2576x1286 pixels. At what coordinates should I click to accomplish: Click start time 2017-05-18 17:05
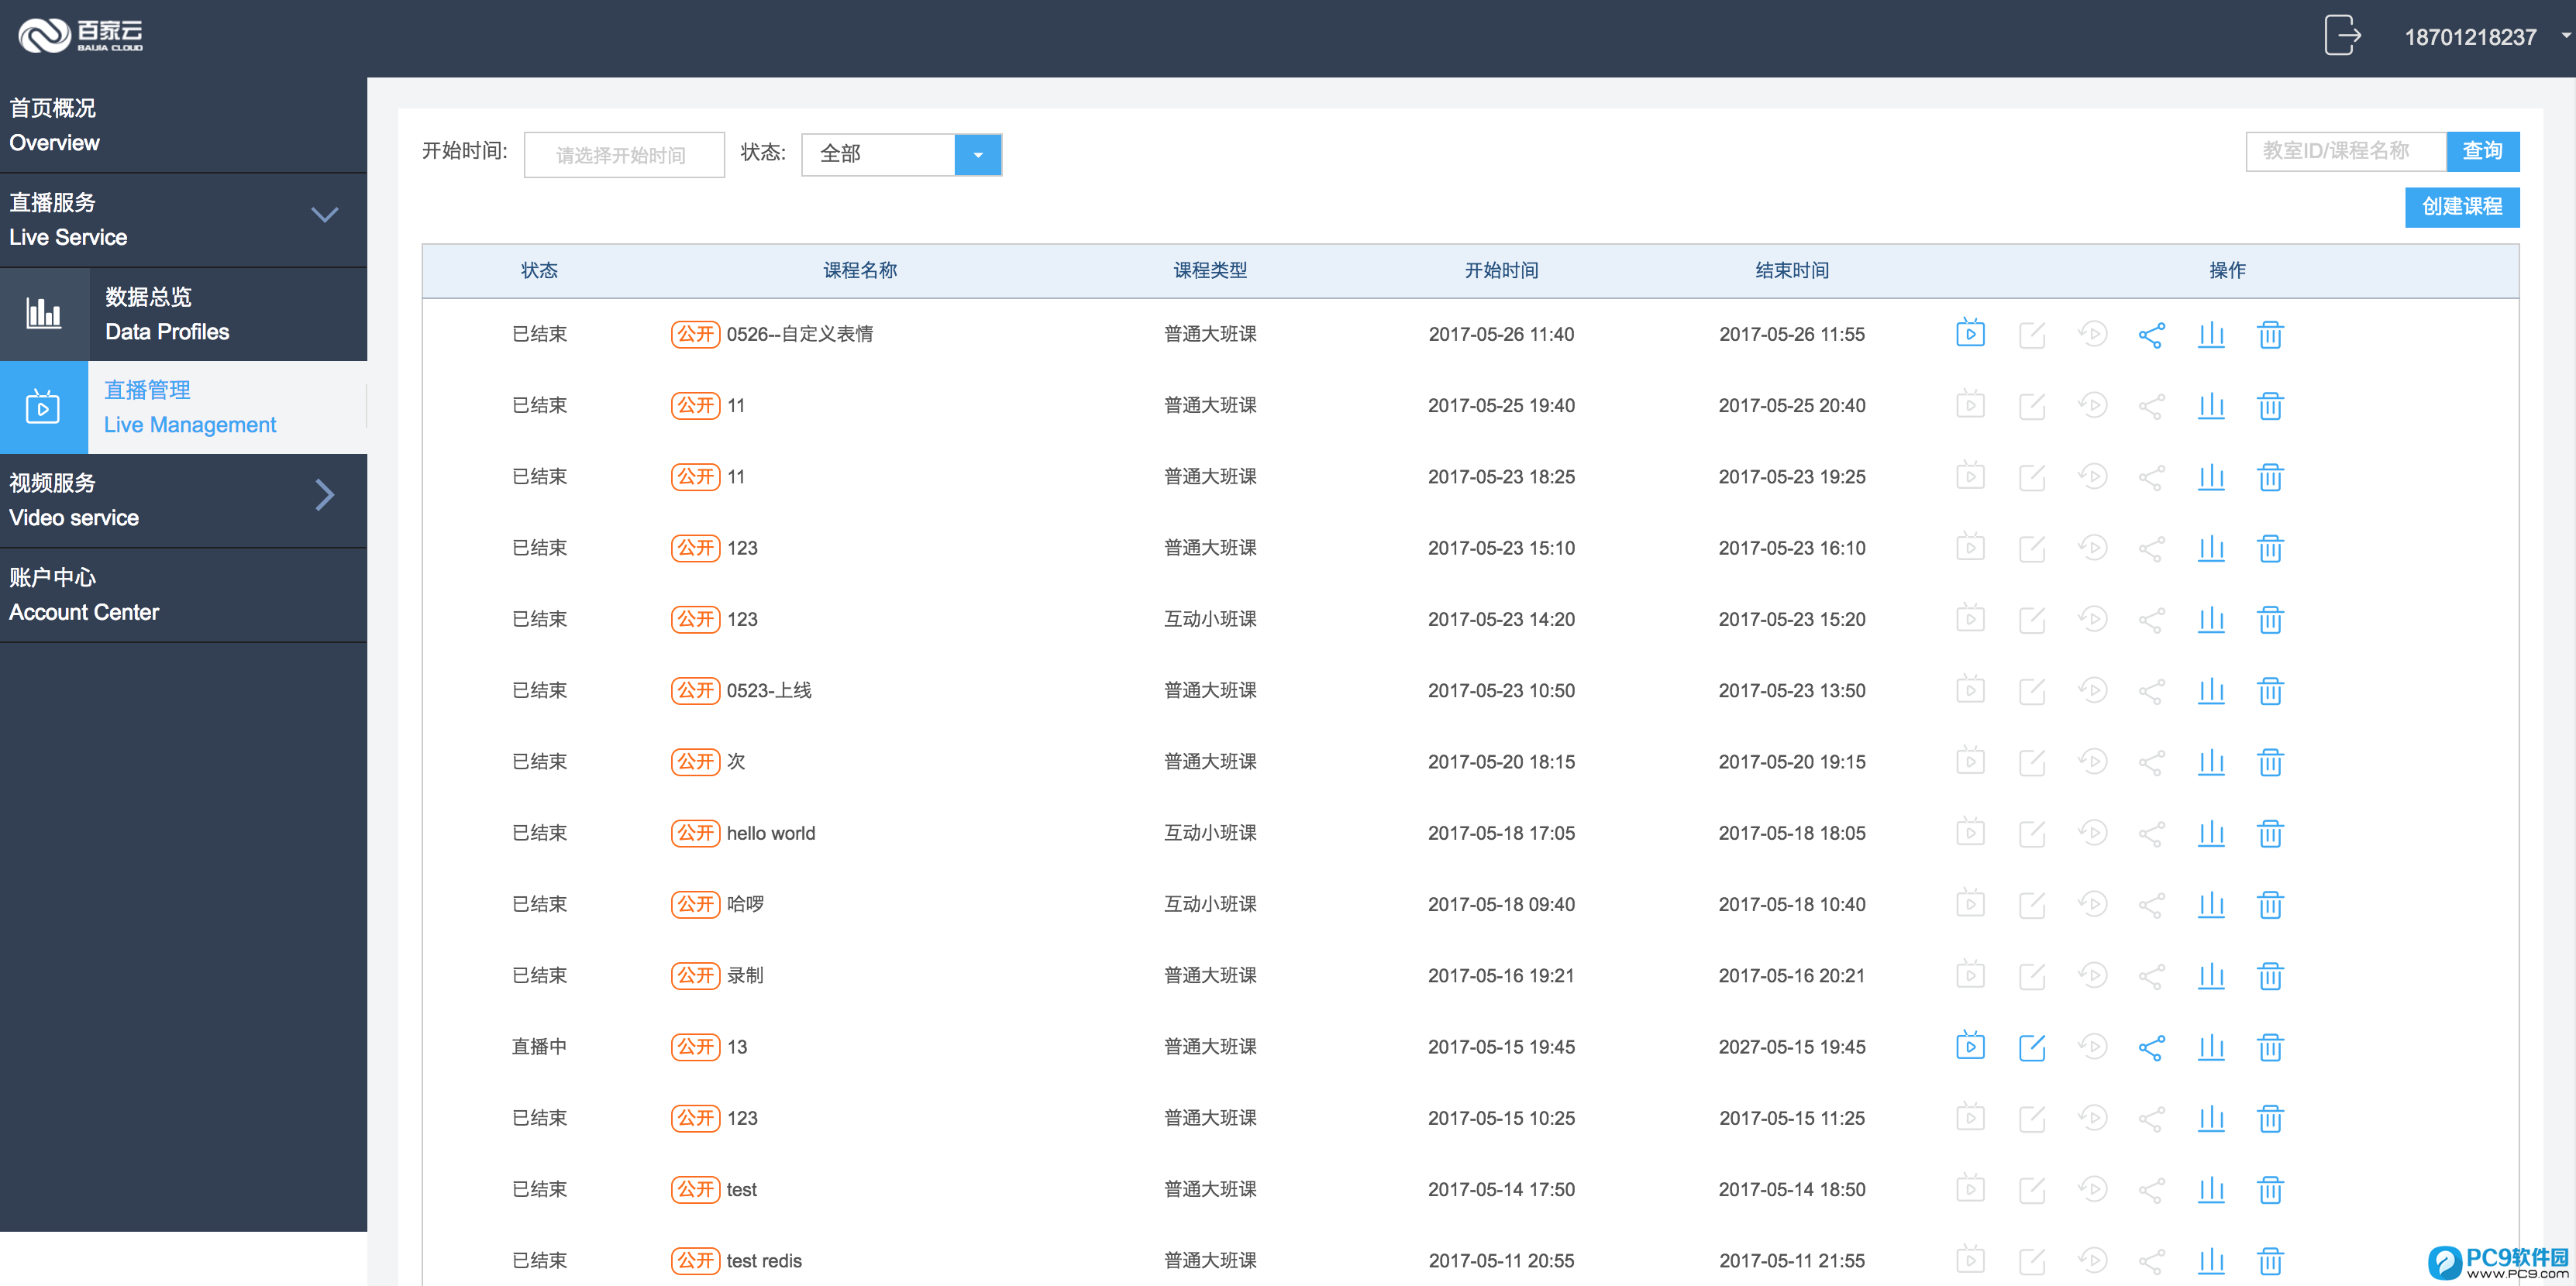coord(1500,833)
